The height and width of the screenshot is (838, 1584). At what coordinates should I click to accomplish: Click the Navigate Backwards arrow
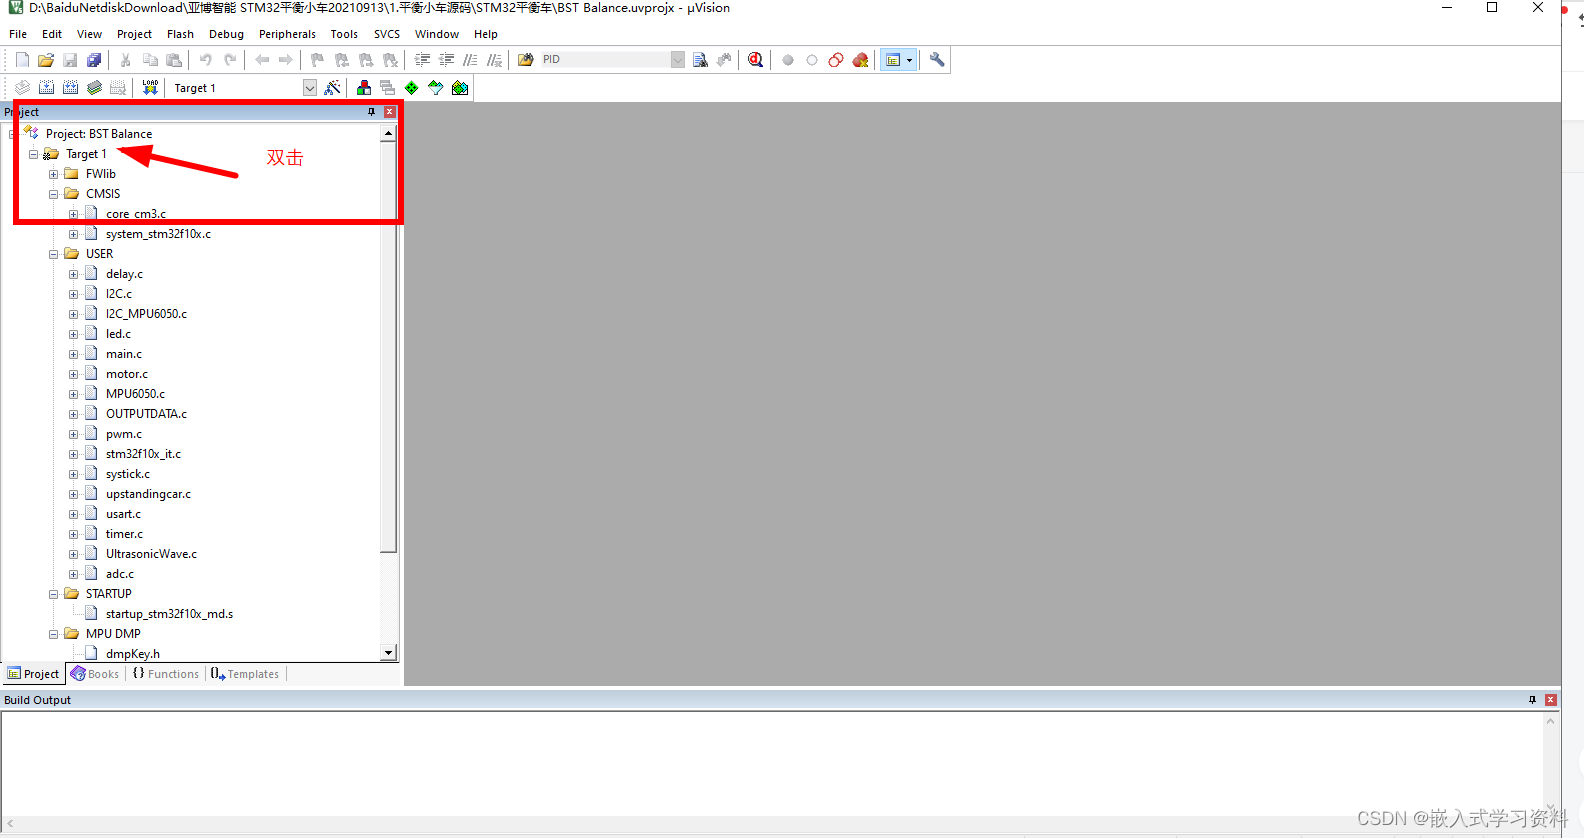262,60
